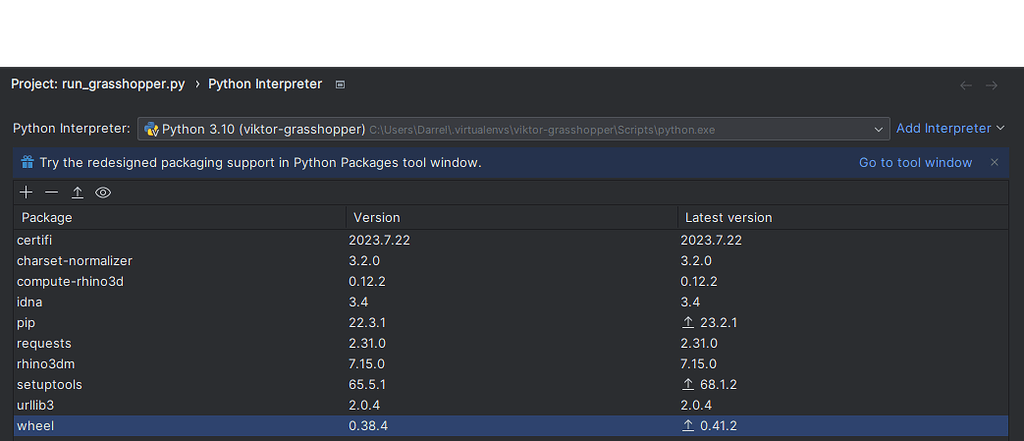Click setuptools' upgrade arrow next to 68.1.2
This screenshot has height=441, width=1024.
688,385
